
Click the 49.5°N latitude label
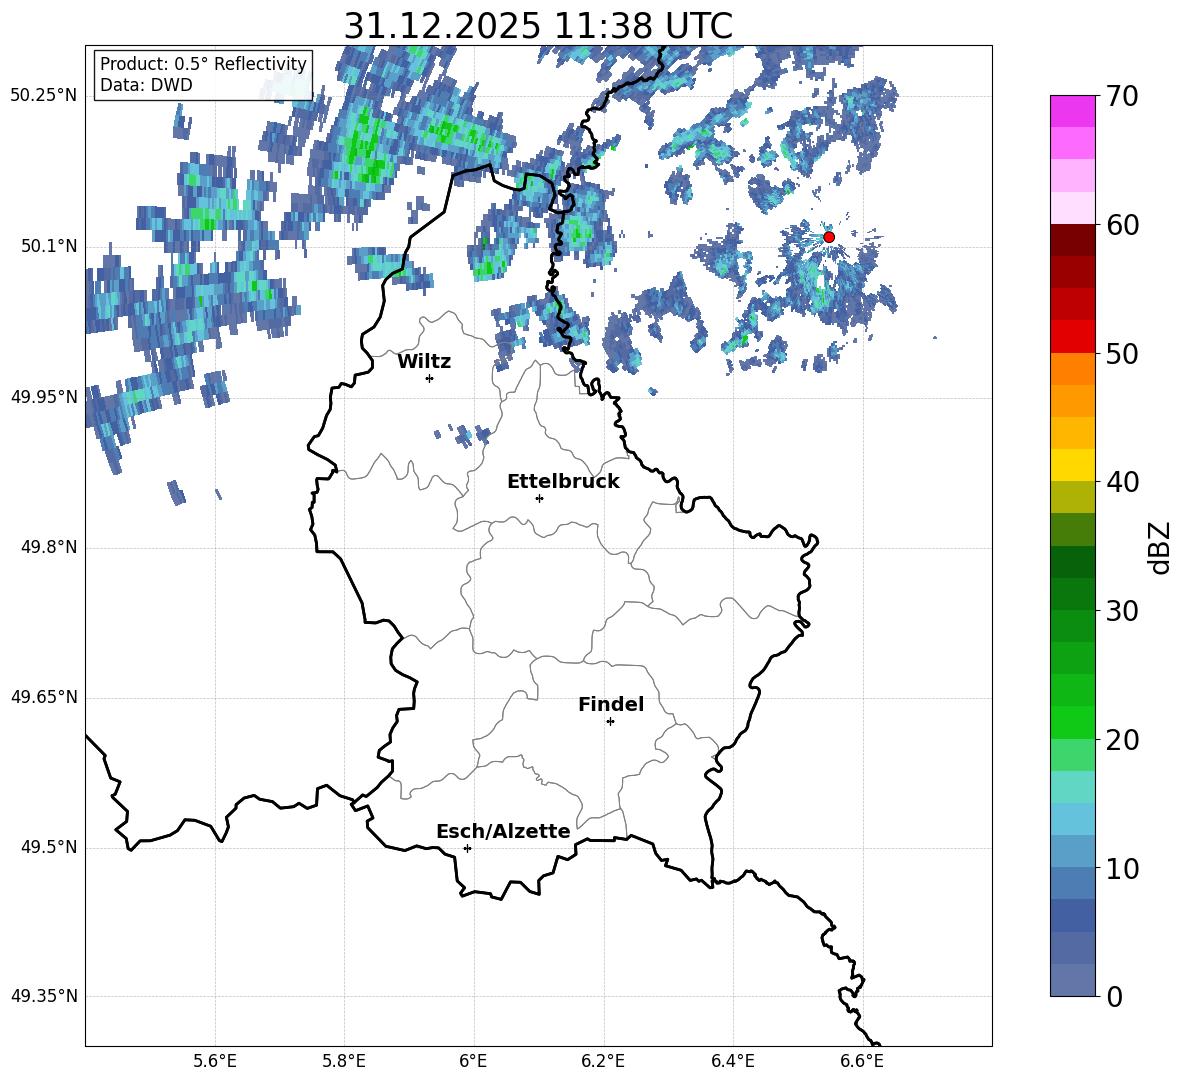tap(49, 848)
